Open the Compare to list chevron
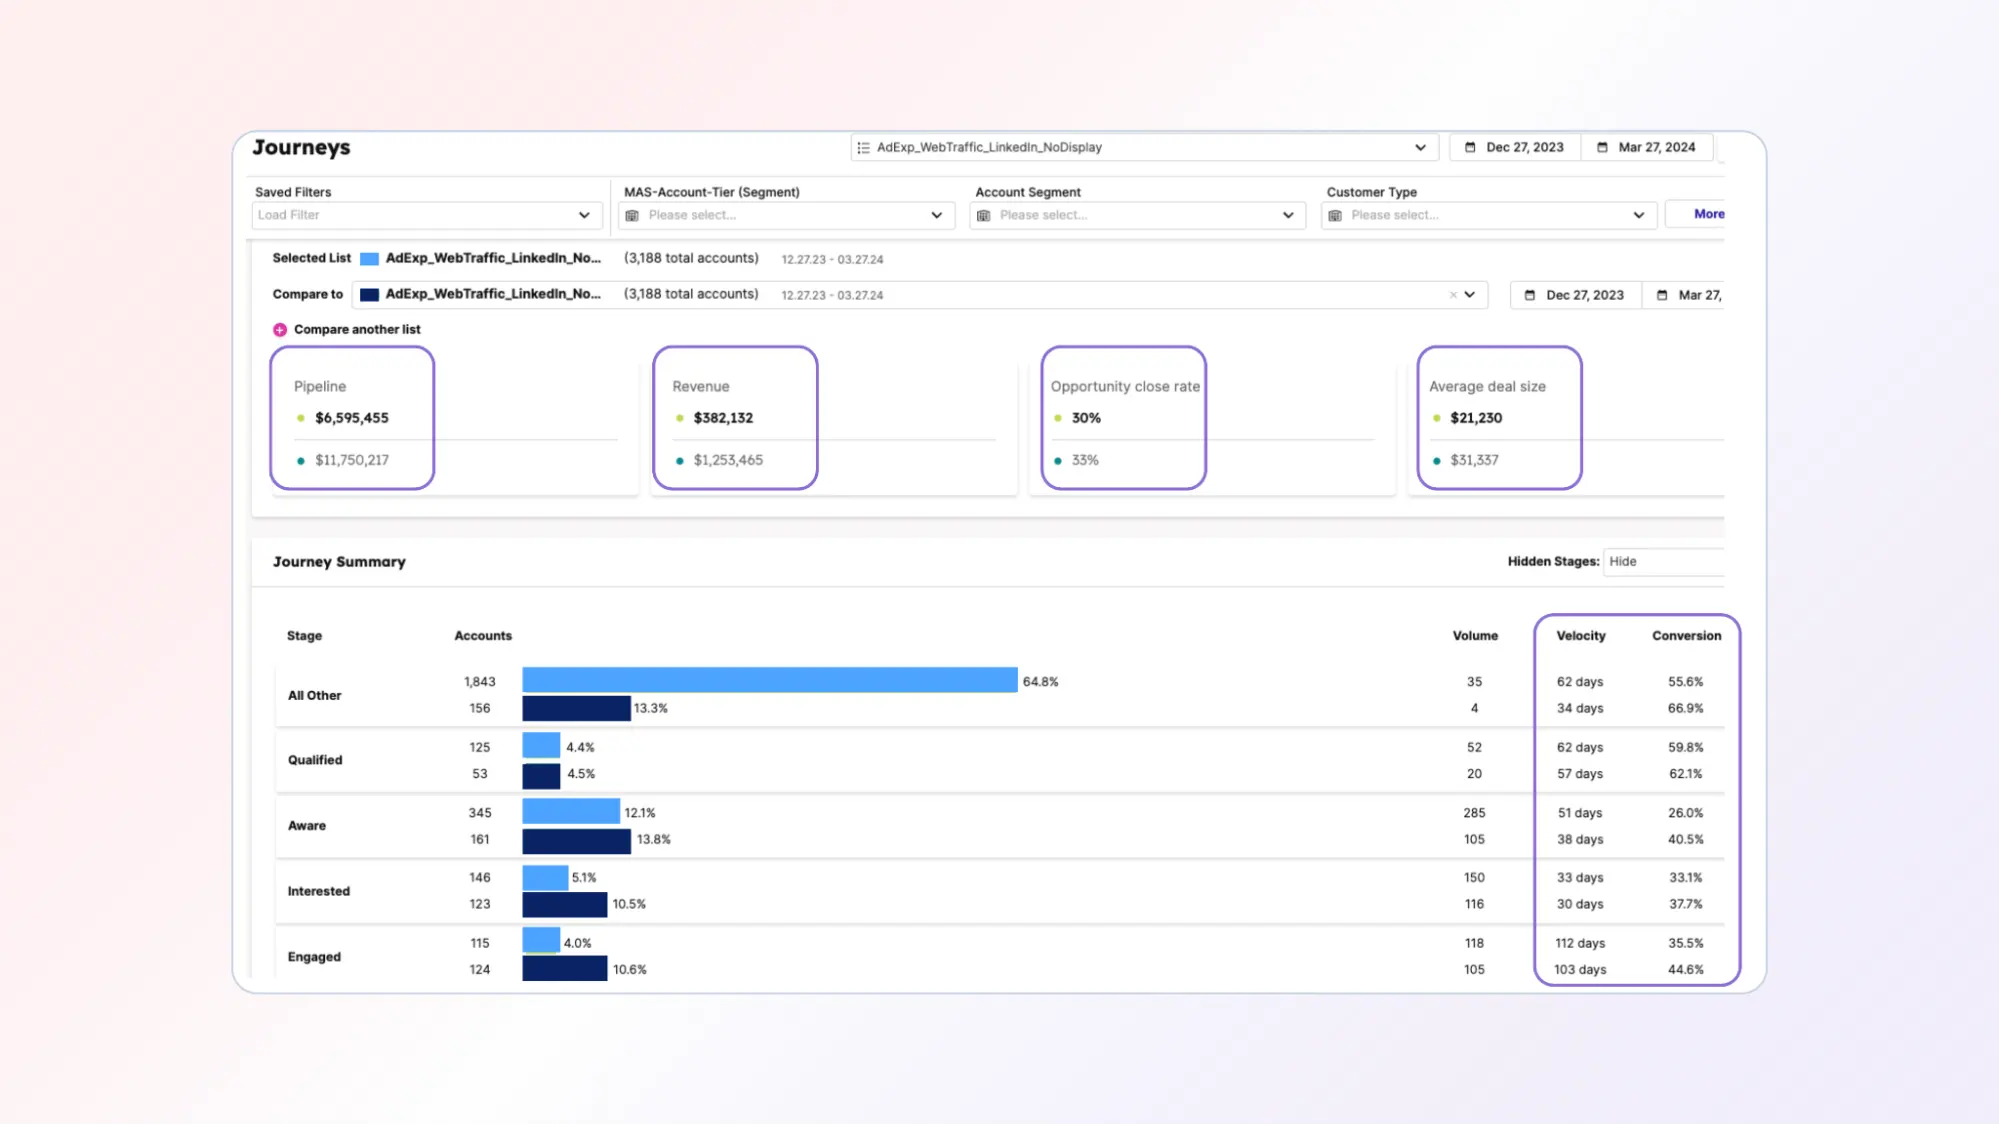The image size is (1999, 1125). pos(1470,295)
